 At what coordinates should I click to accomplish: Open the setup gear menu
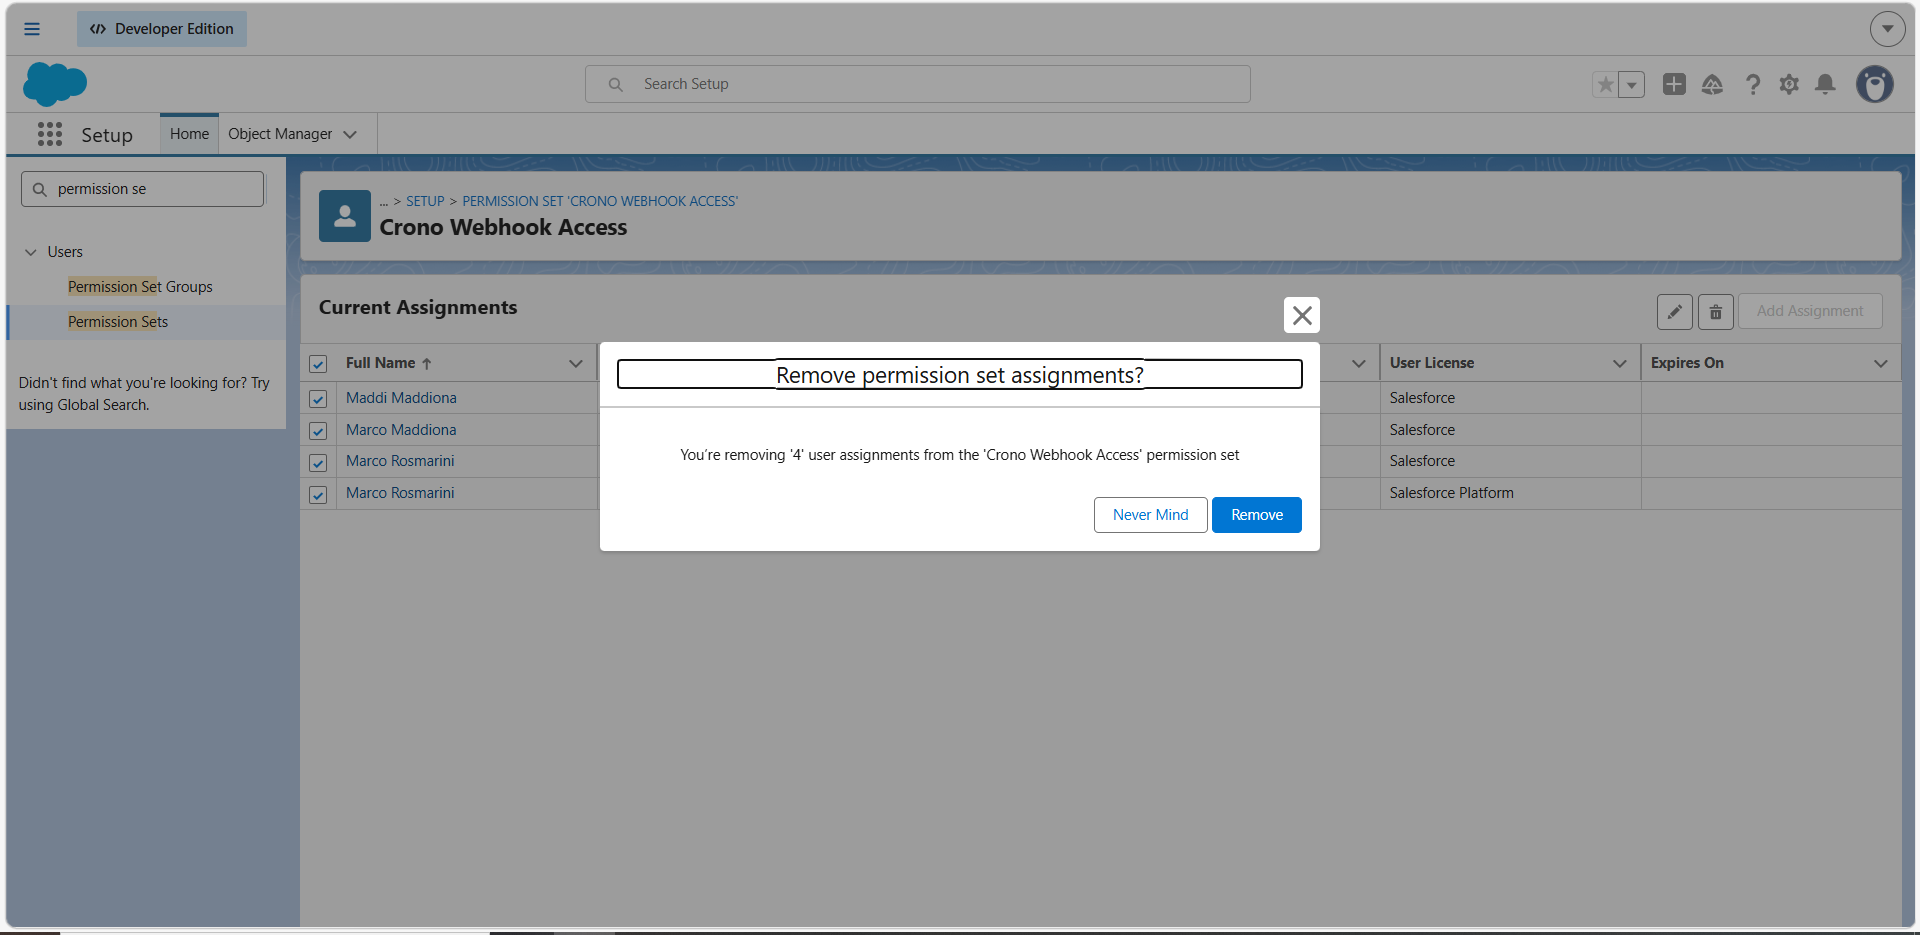[x=1789, y=85]
